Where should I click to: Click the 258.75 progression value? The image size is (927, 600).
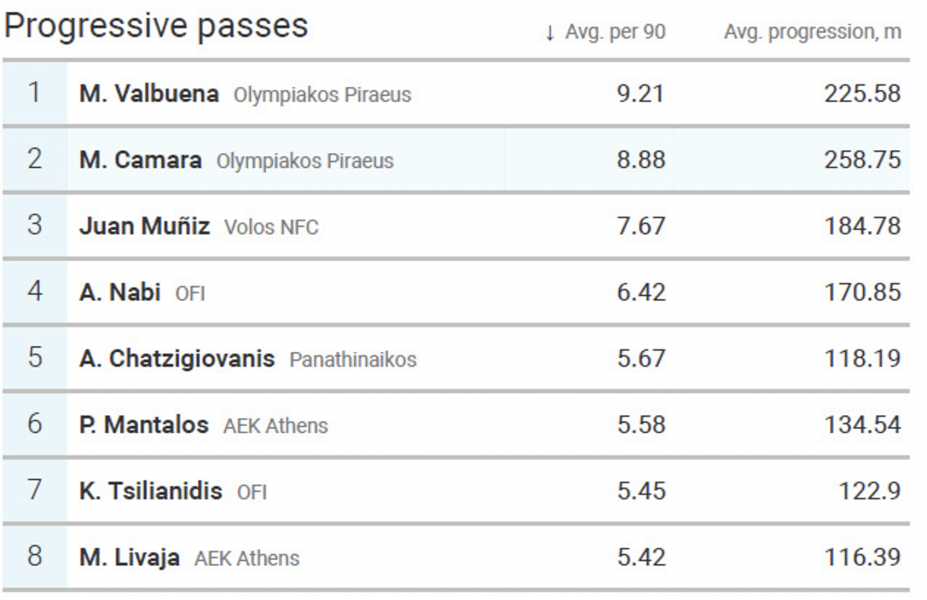[863, 160]
